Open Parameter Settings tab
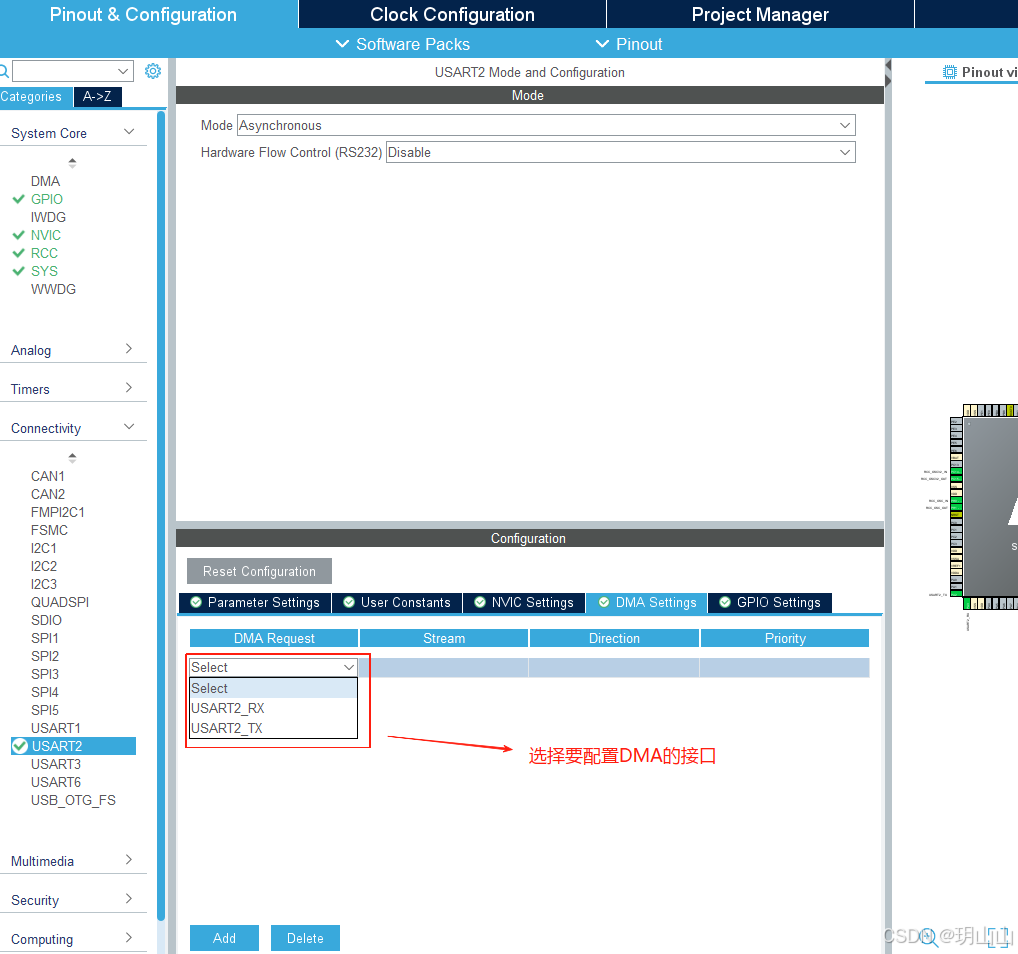The image size is (1018, 954). pos(255,603)
